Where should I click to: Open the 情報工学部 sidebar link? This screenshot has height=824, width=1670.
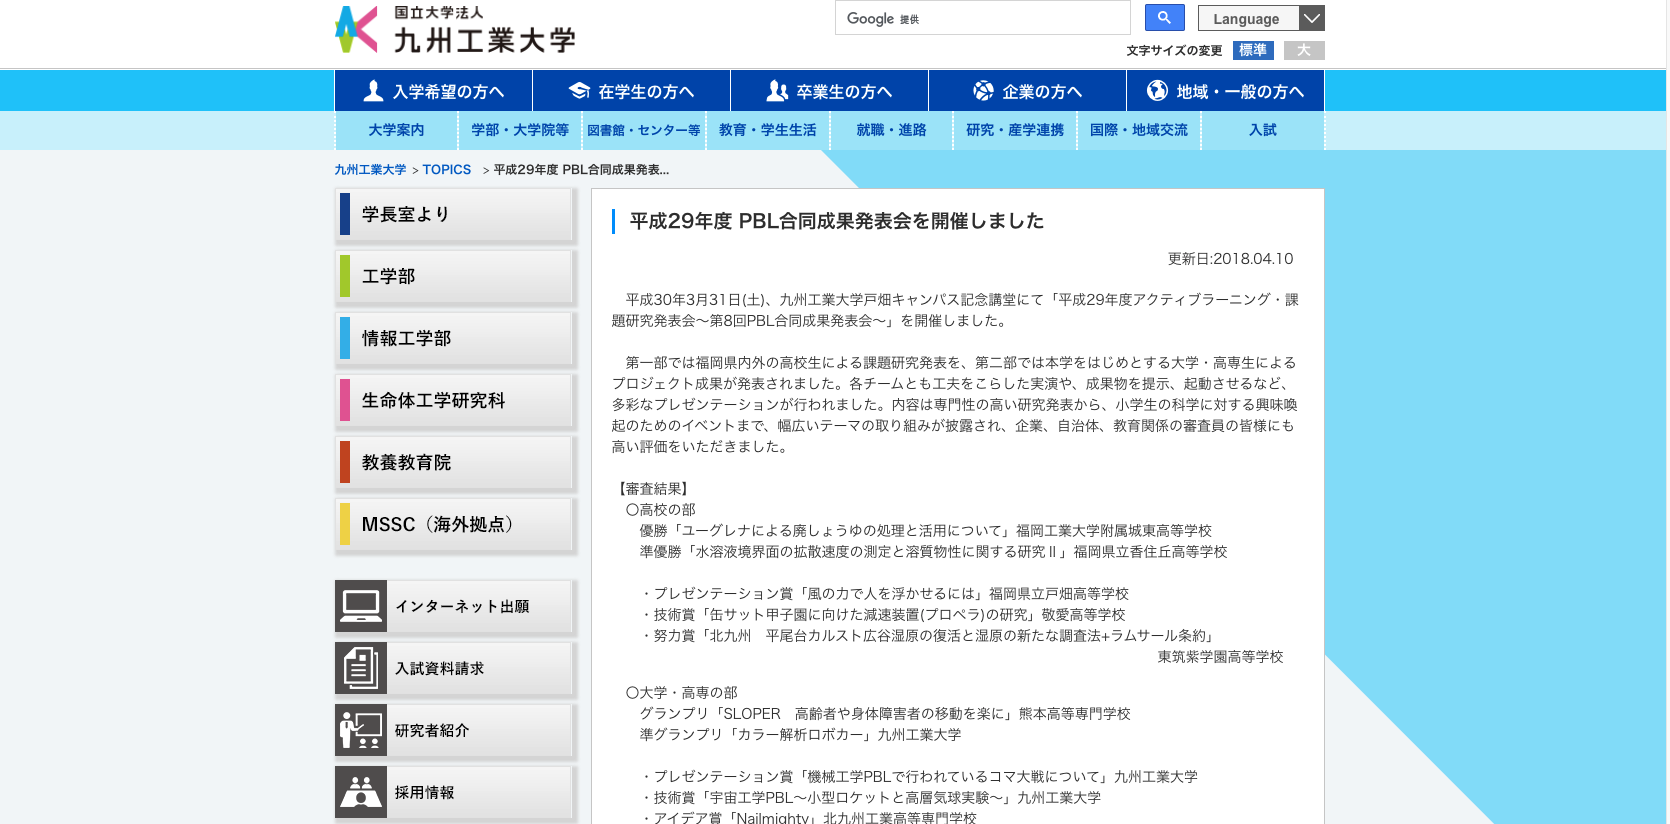pyautogui.click(x=455, y=339)
